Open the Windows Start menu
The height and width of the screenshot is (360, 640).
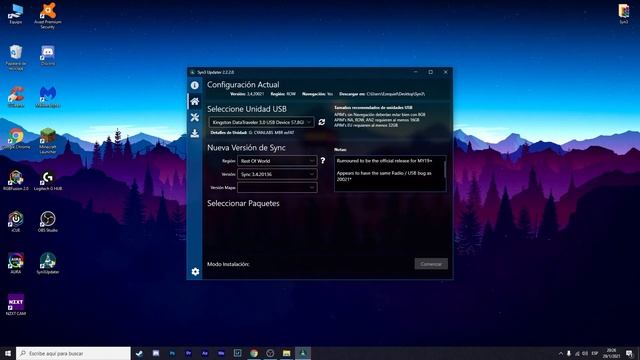click(x=8, y=353)
